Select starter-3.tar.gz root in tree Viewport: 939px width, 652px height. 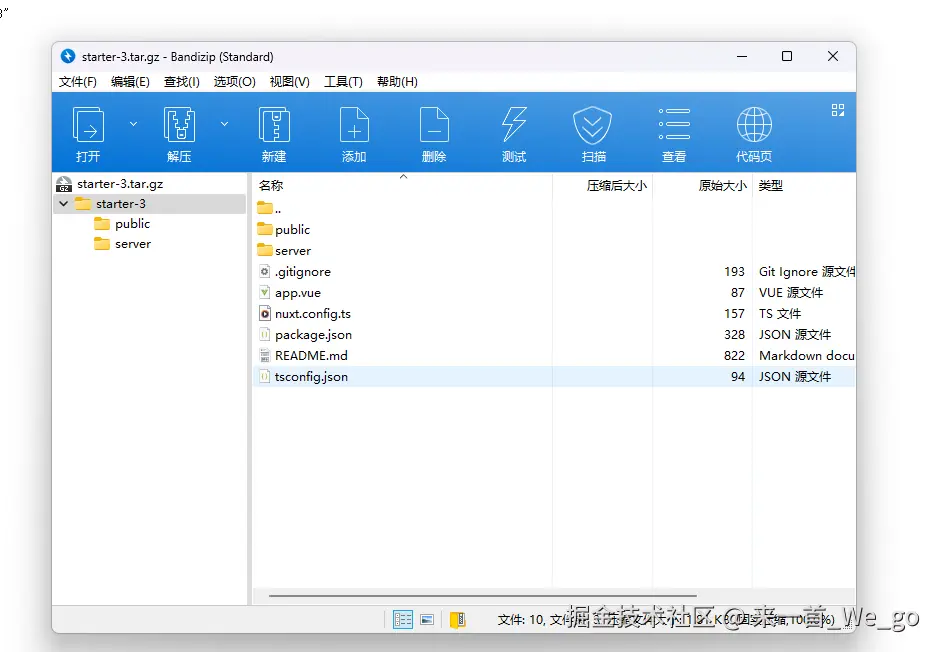pos(120,184)
